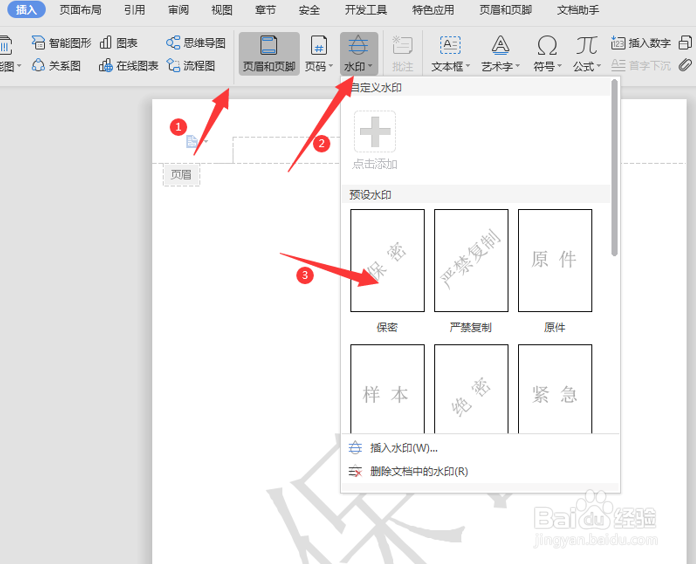Click the 水印 watermark icon
Image resolution: width=696 pixels, height=564 pixels.
click(x=358, y=45)
